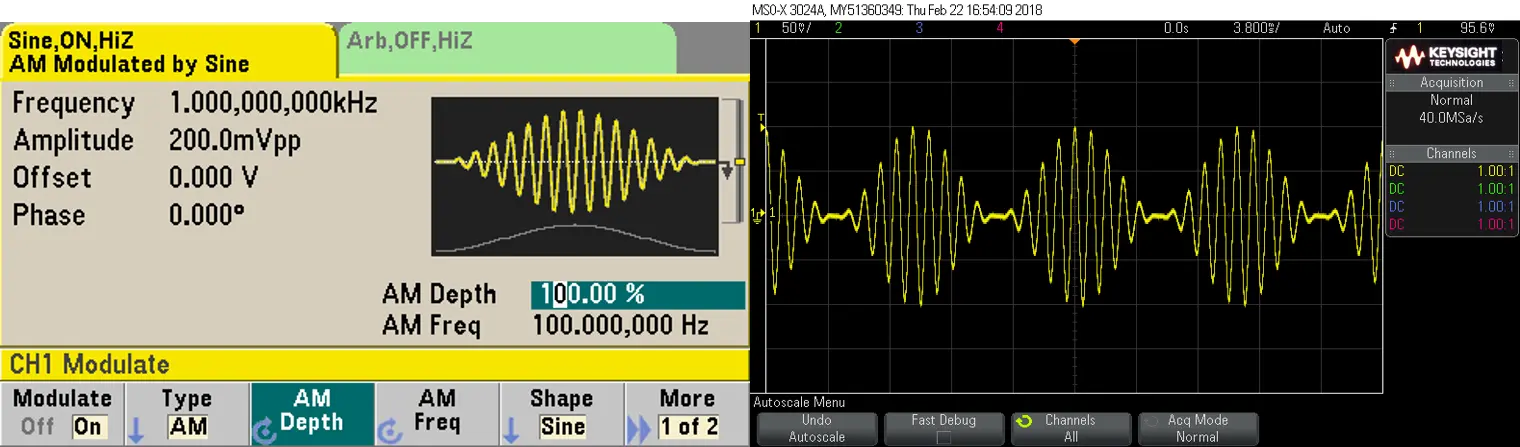Select the channel 1 indicator in scope header
1520x447 pixels.
tap(757, 29)
